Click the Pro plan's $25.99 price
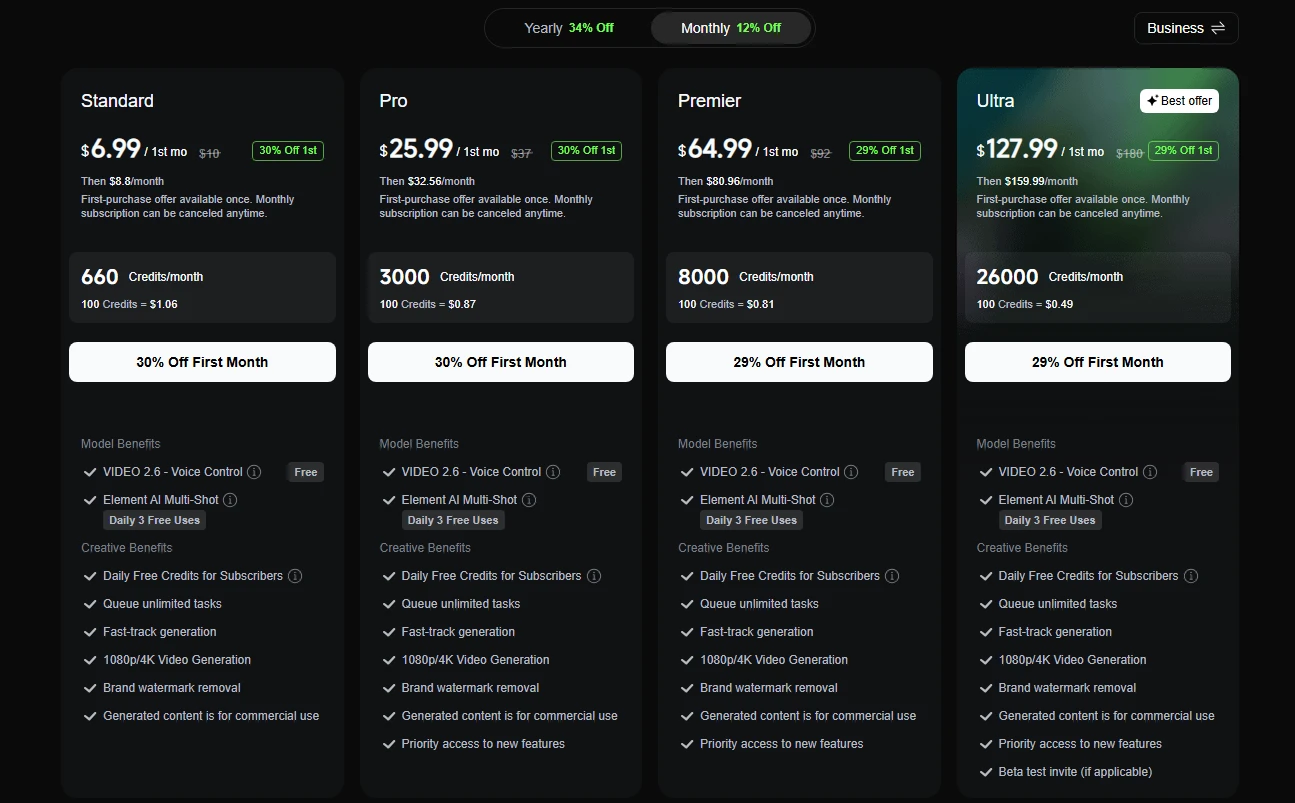Image resolution: width=1295 pixels, height=803 pixels. [x=417, y=150]
